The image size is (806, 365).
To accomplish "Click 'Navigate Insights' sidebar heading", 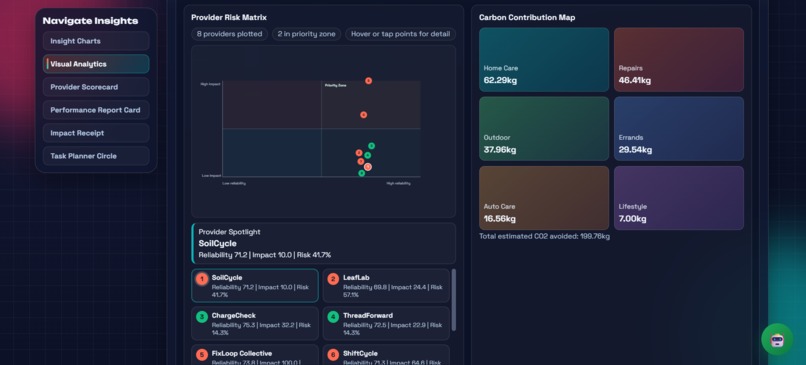I will [90, 21].
